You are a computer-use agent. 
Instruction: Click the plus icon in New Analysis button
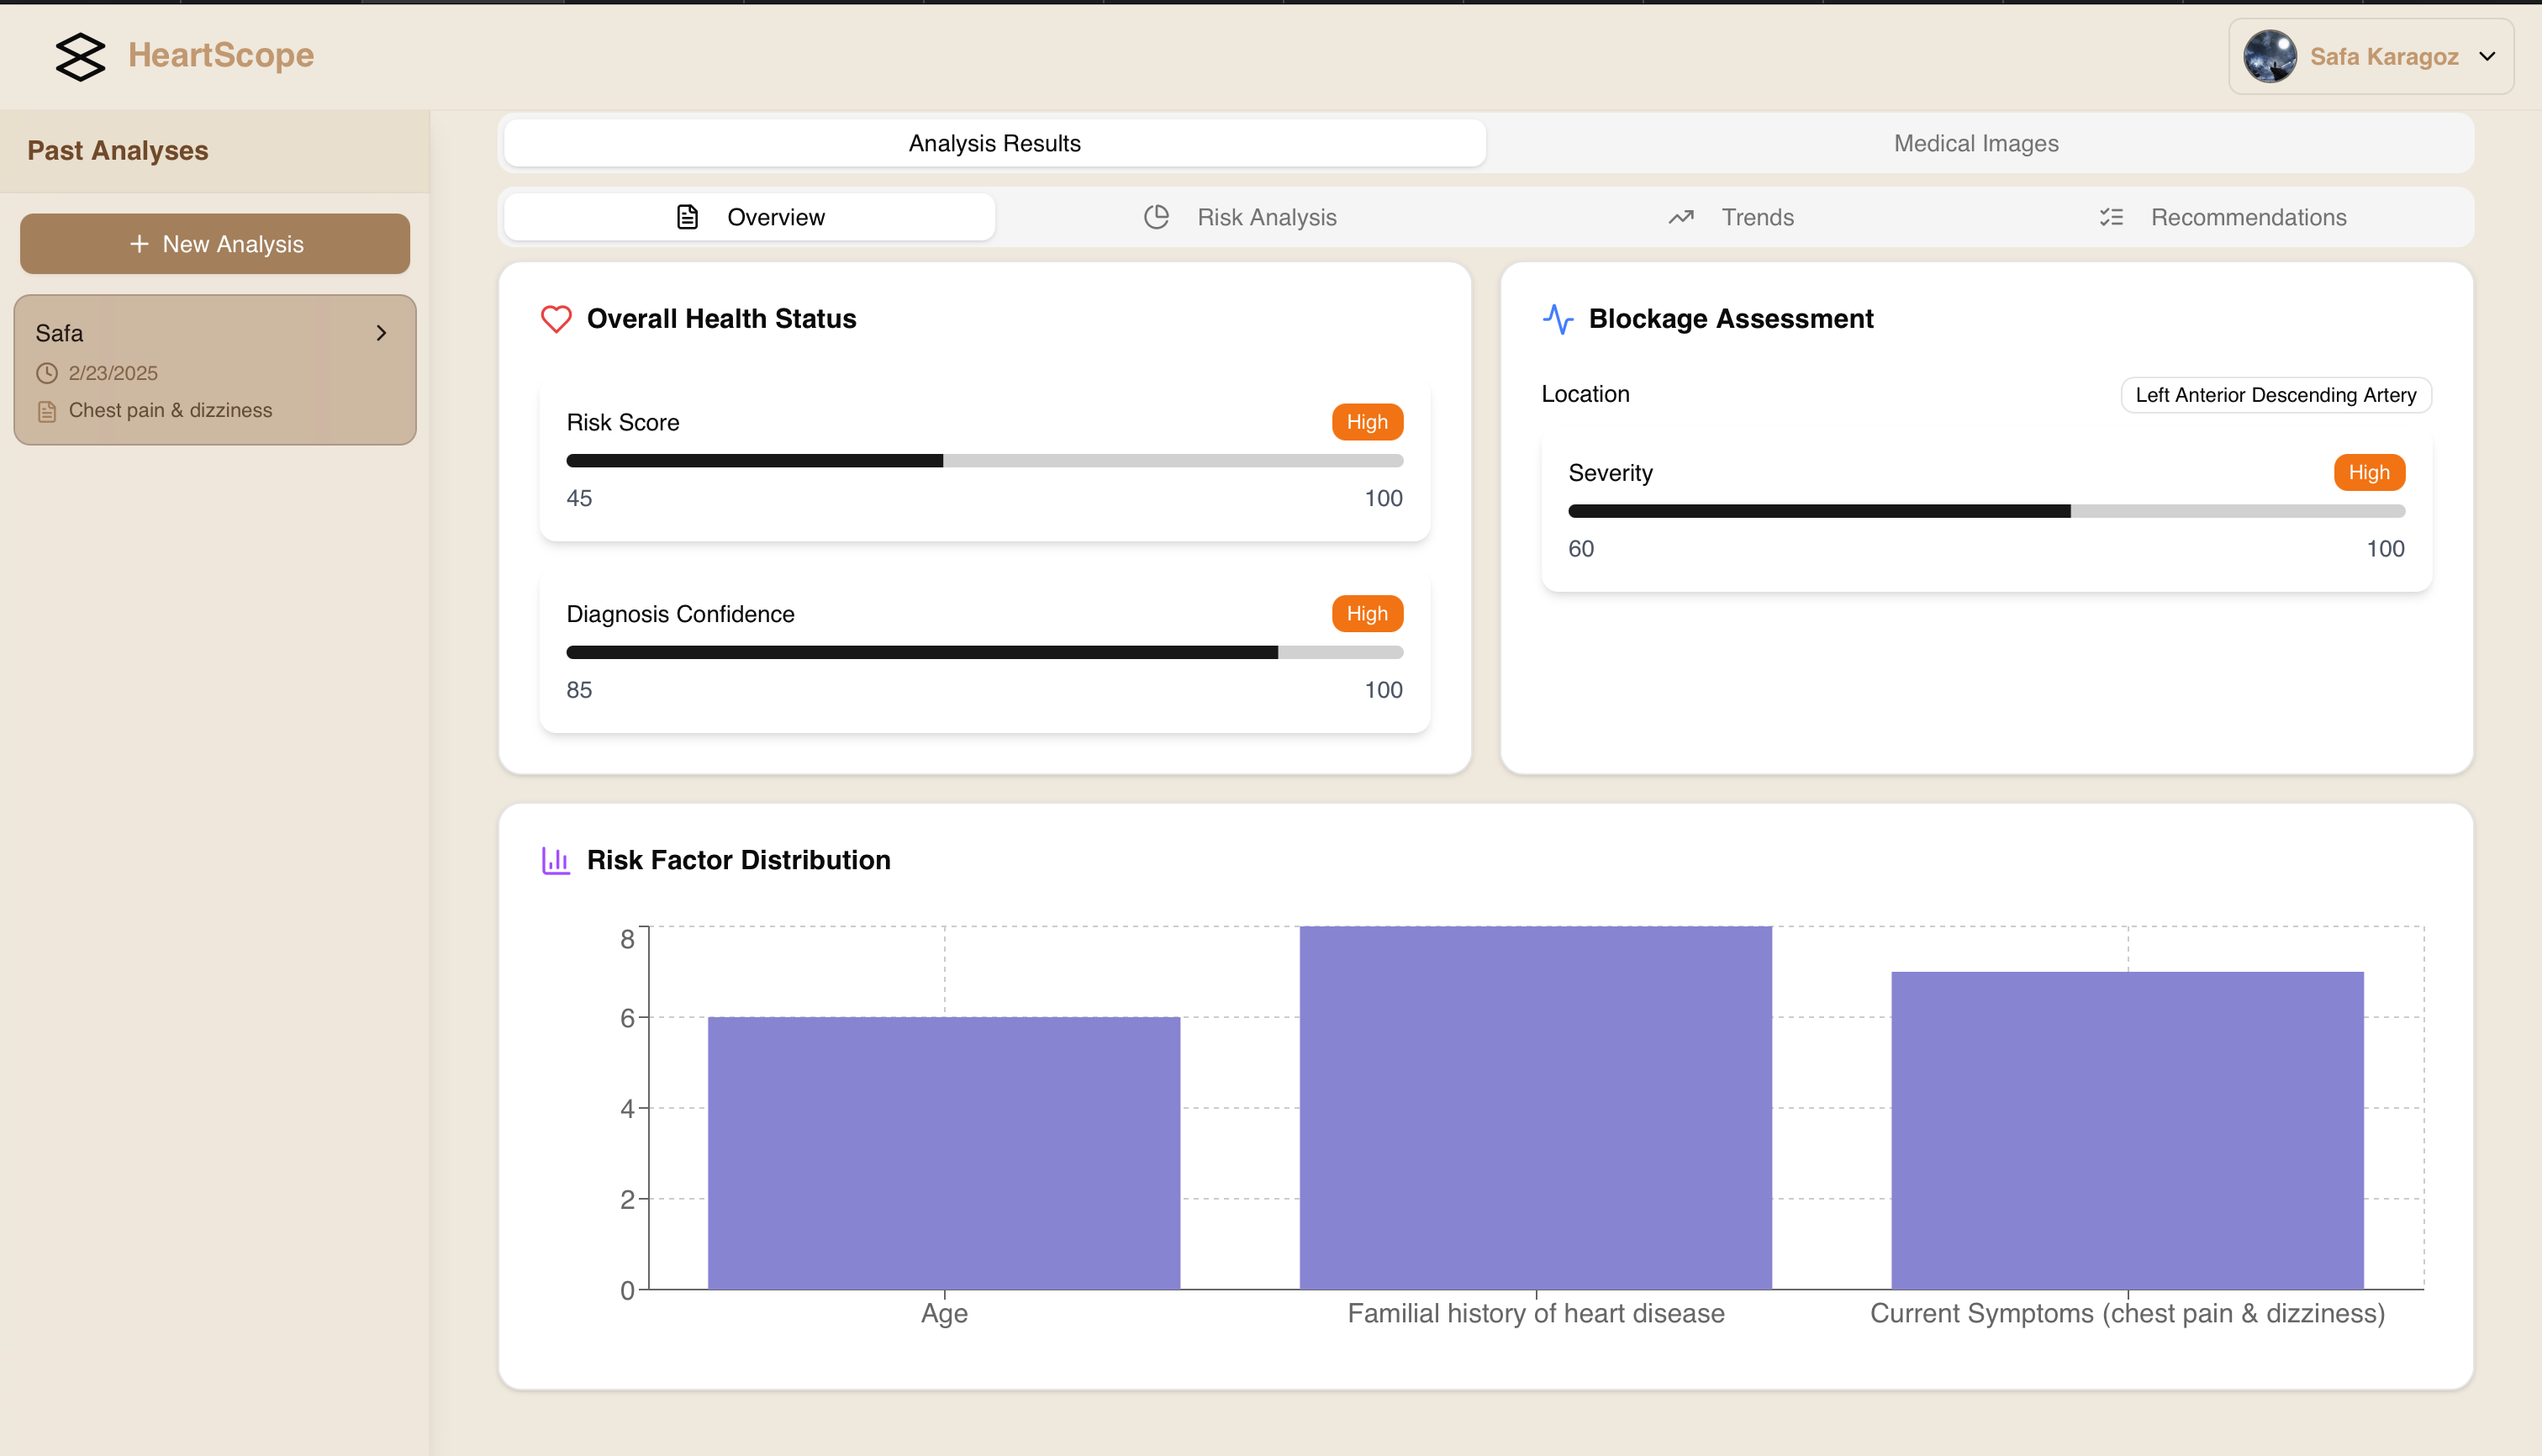tap(139, 244)
